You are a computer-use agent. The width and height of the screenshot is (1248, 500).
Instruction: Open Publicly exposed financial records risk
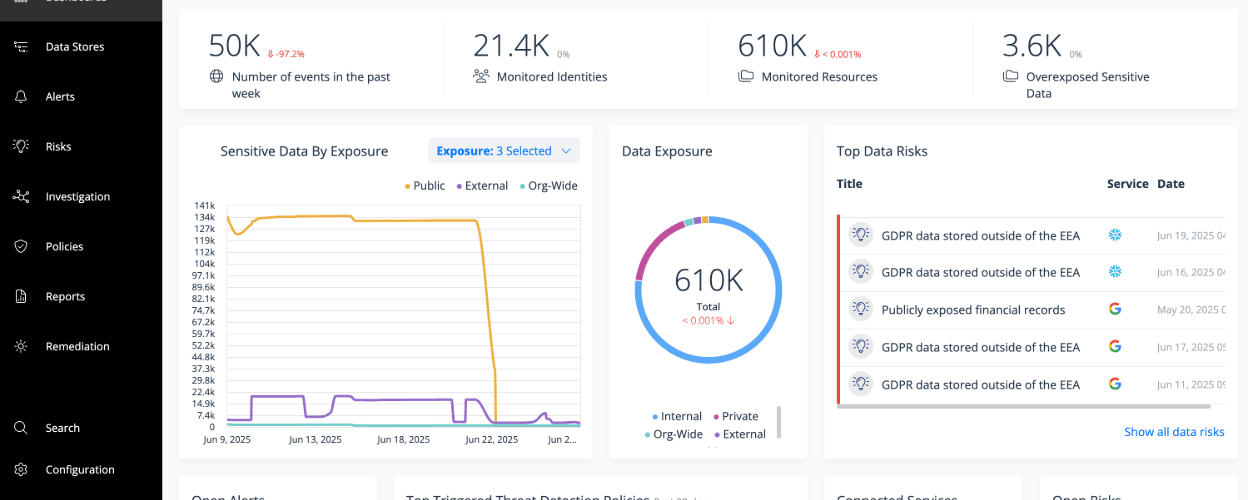[x=1031, y=310]
